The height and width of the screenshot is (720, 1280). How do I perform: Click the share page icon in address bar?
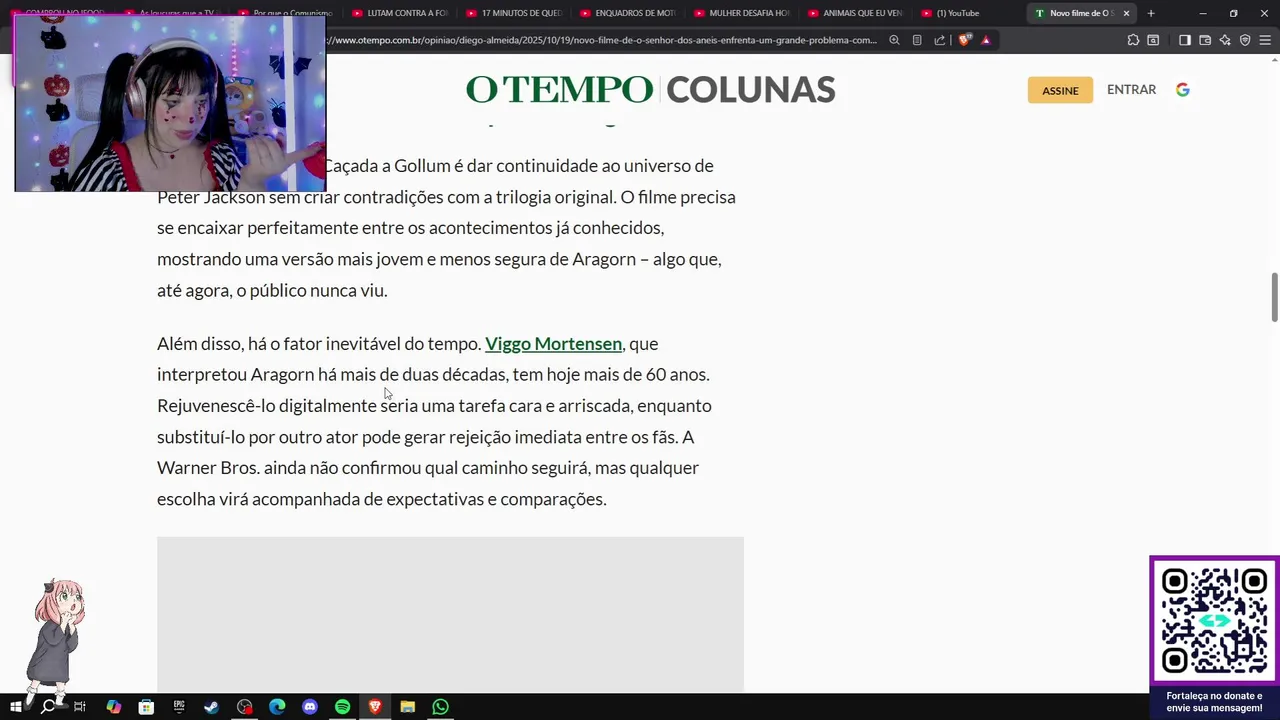pos(940,40)
